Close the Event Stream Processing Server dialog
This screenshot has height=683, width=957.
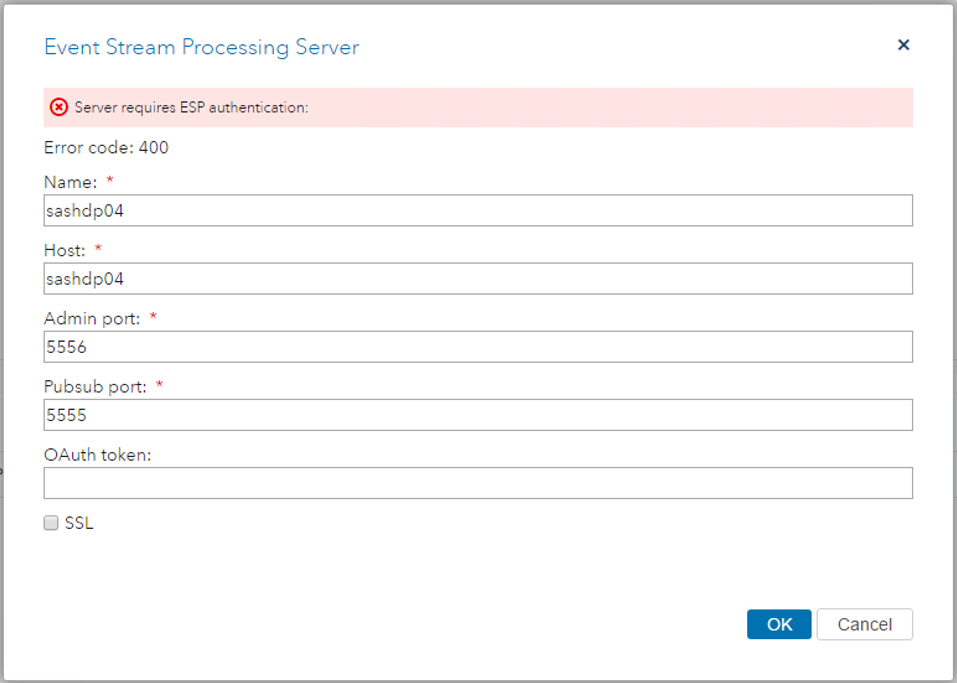click(903, 44)
